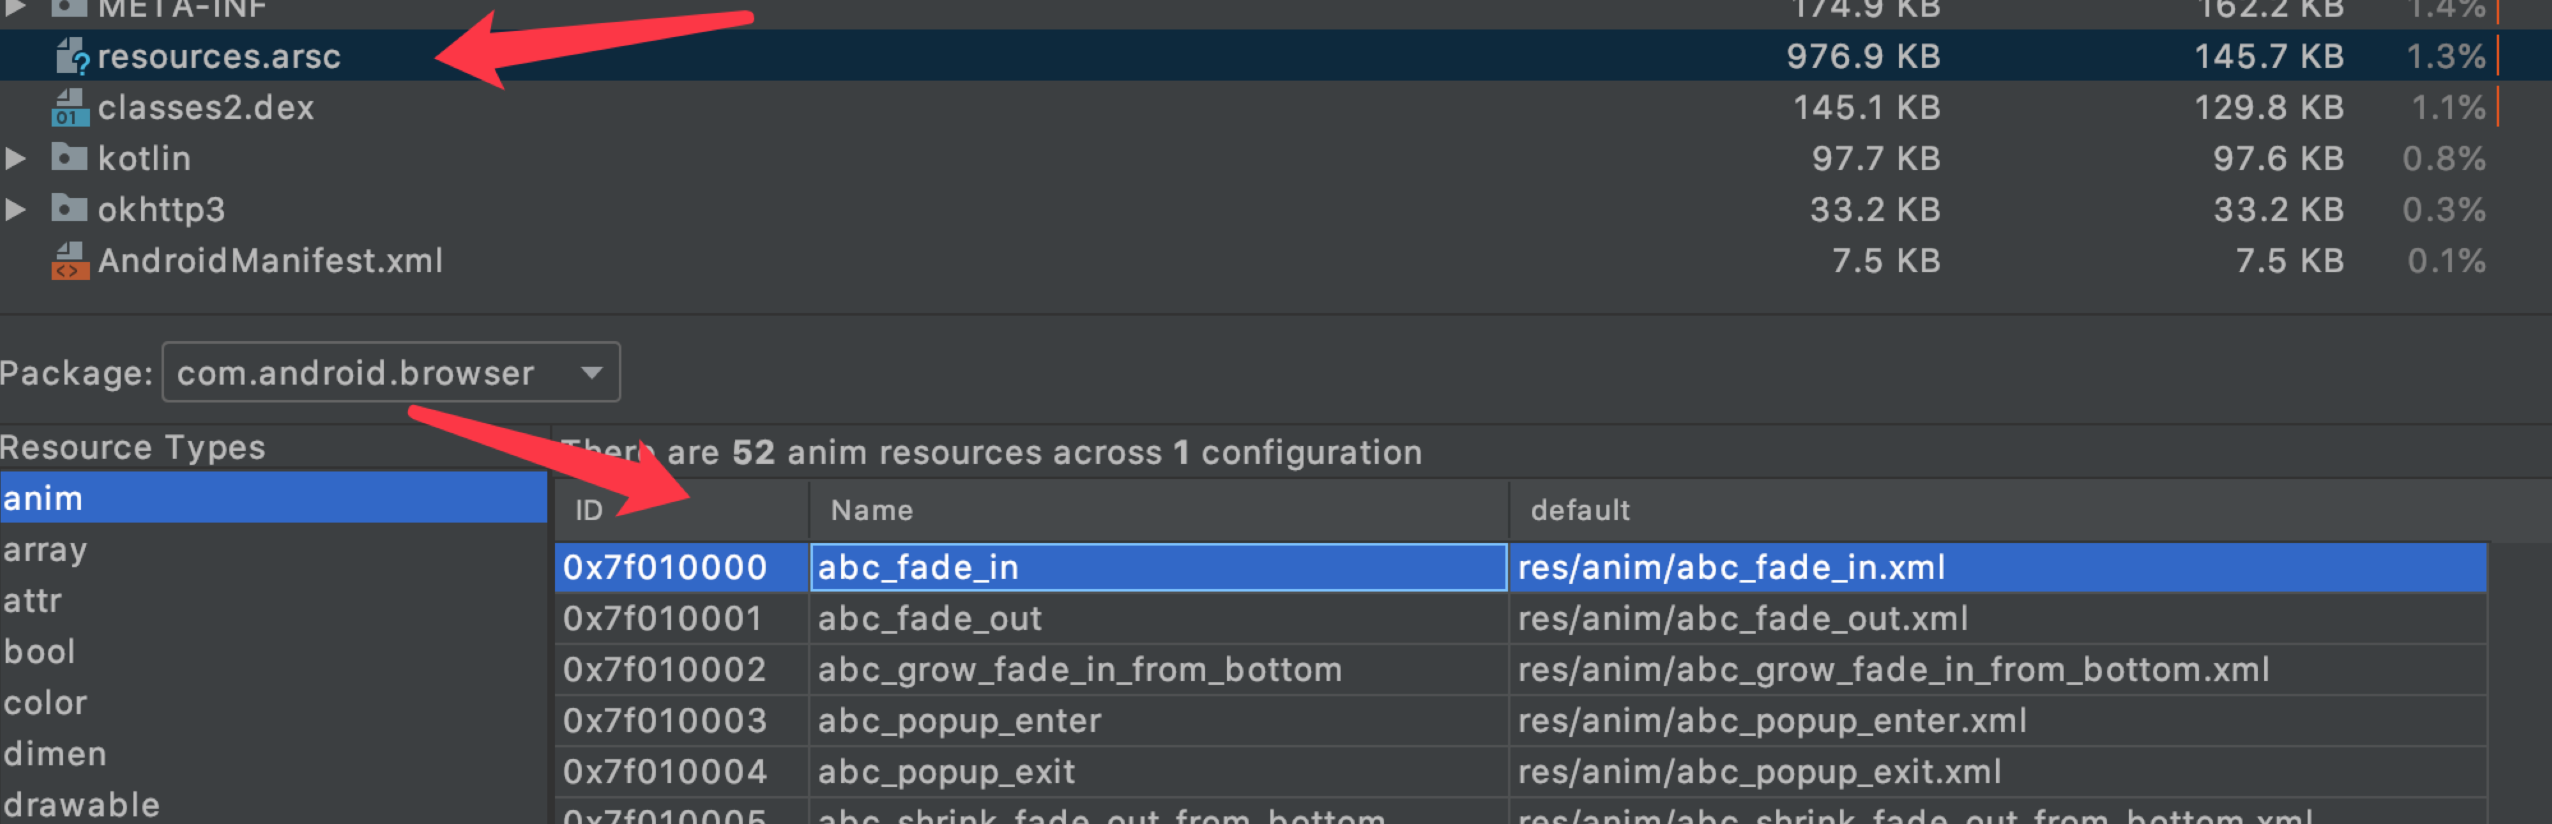The image size is (2552, 824).
Task: Select the color resource type
Action: [273, 702]
